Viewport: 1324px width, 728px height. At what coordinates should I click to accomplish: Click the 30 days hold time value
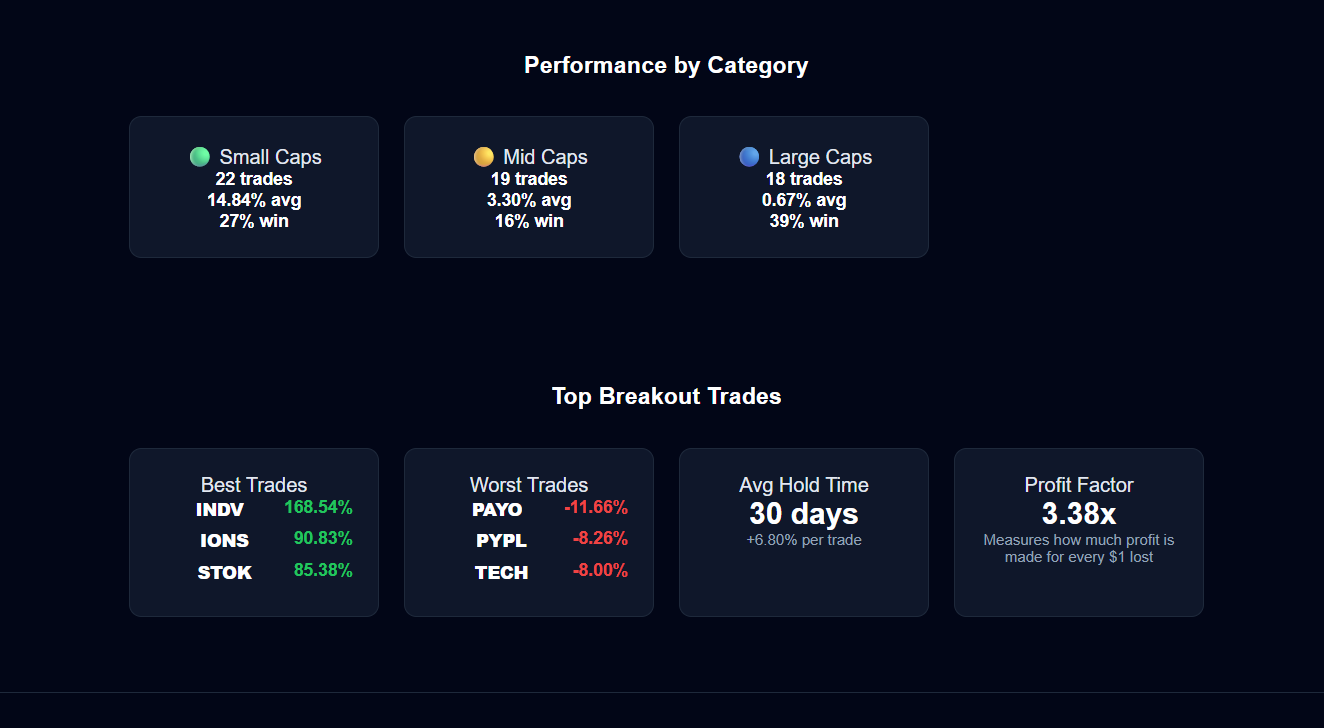[804, 514]
